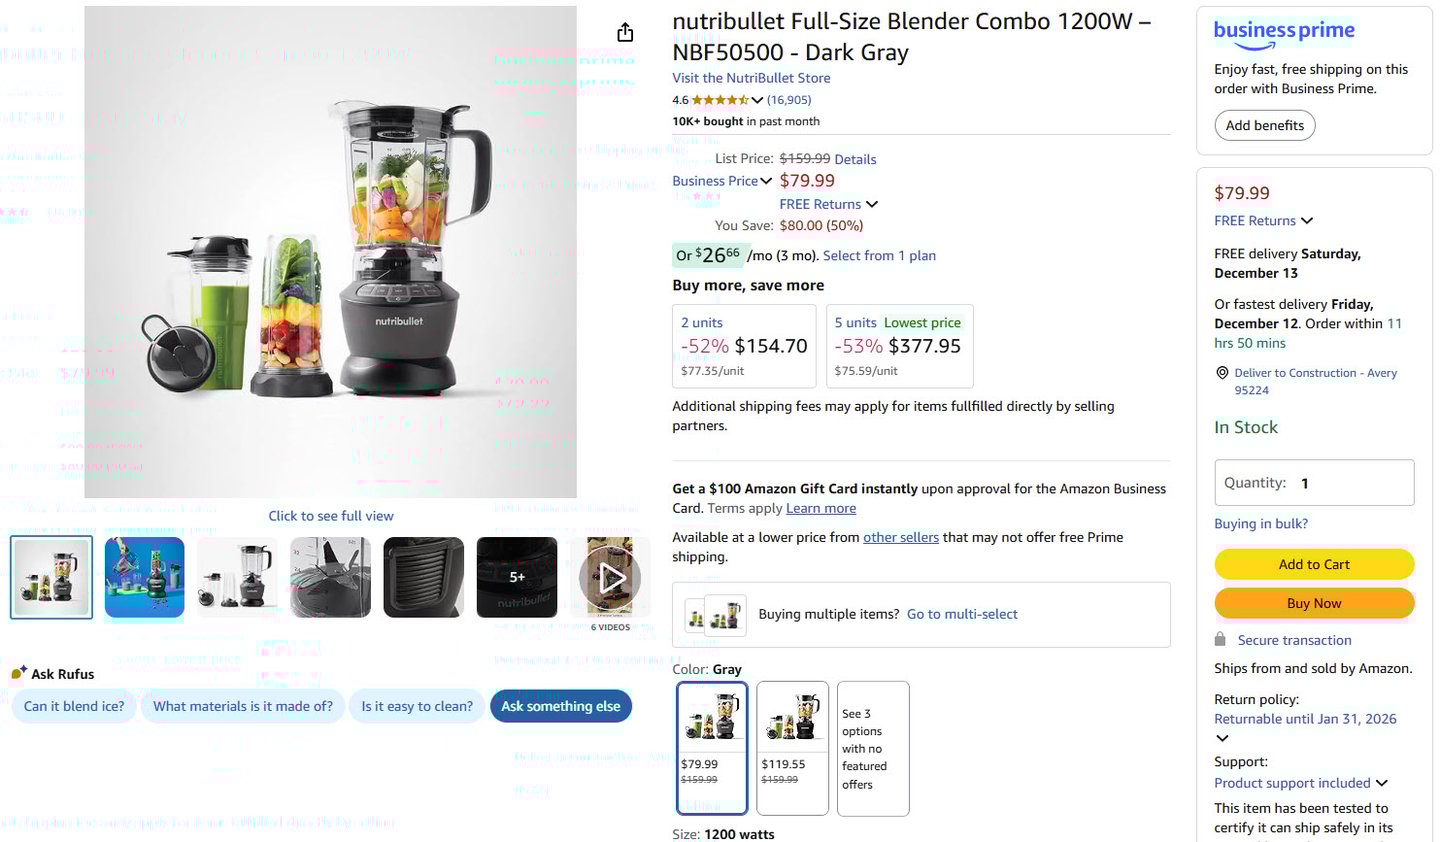Click the multi-select product image icon
Screen dimensions: 1440x842
click(715, 615)
